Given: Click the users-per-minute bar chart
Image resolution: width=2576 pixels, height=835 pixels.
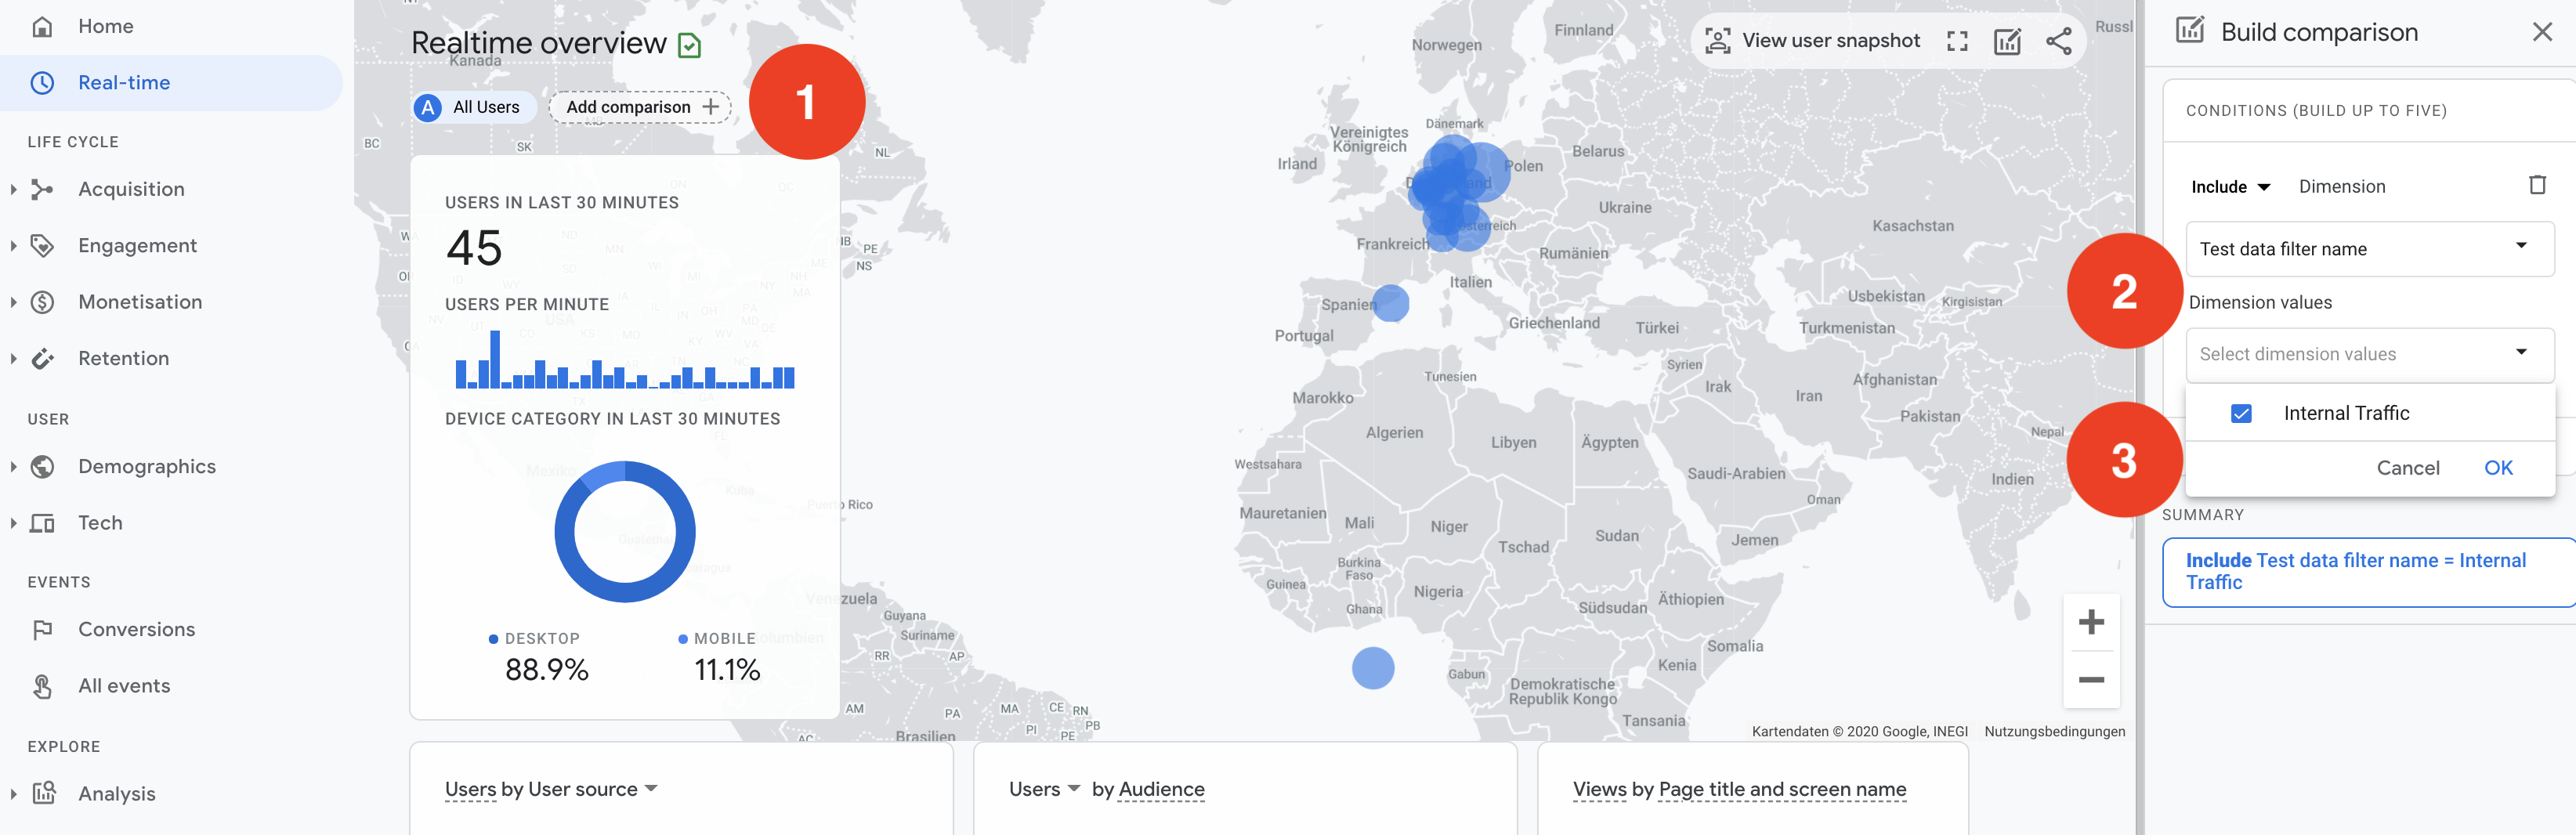Looking at the screenshot, I should click(x=625, y=359).
